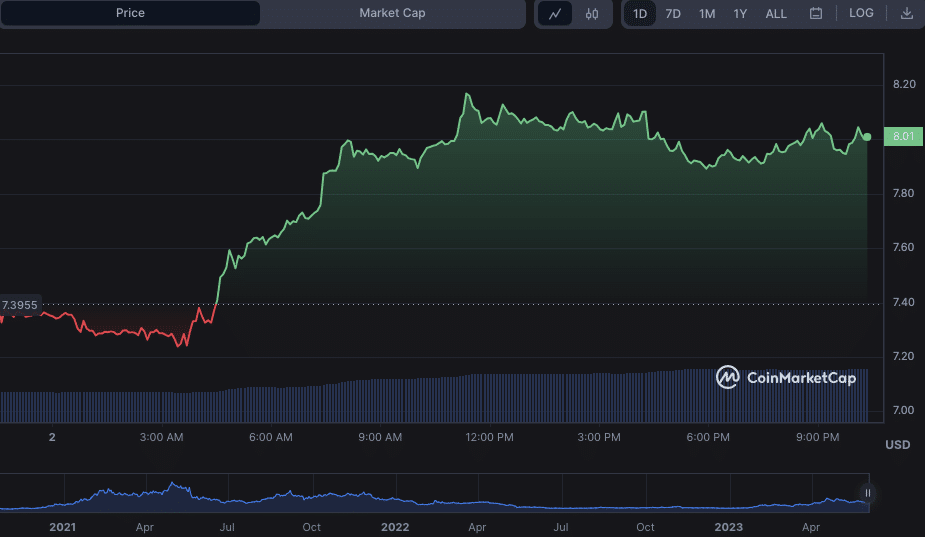Toggle the LOG scale option
Viewport: 925px width, 537px height.
861,14
